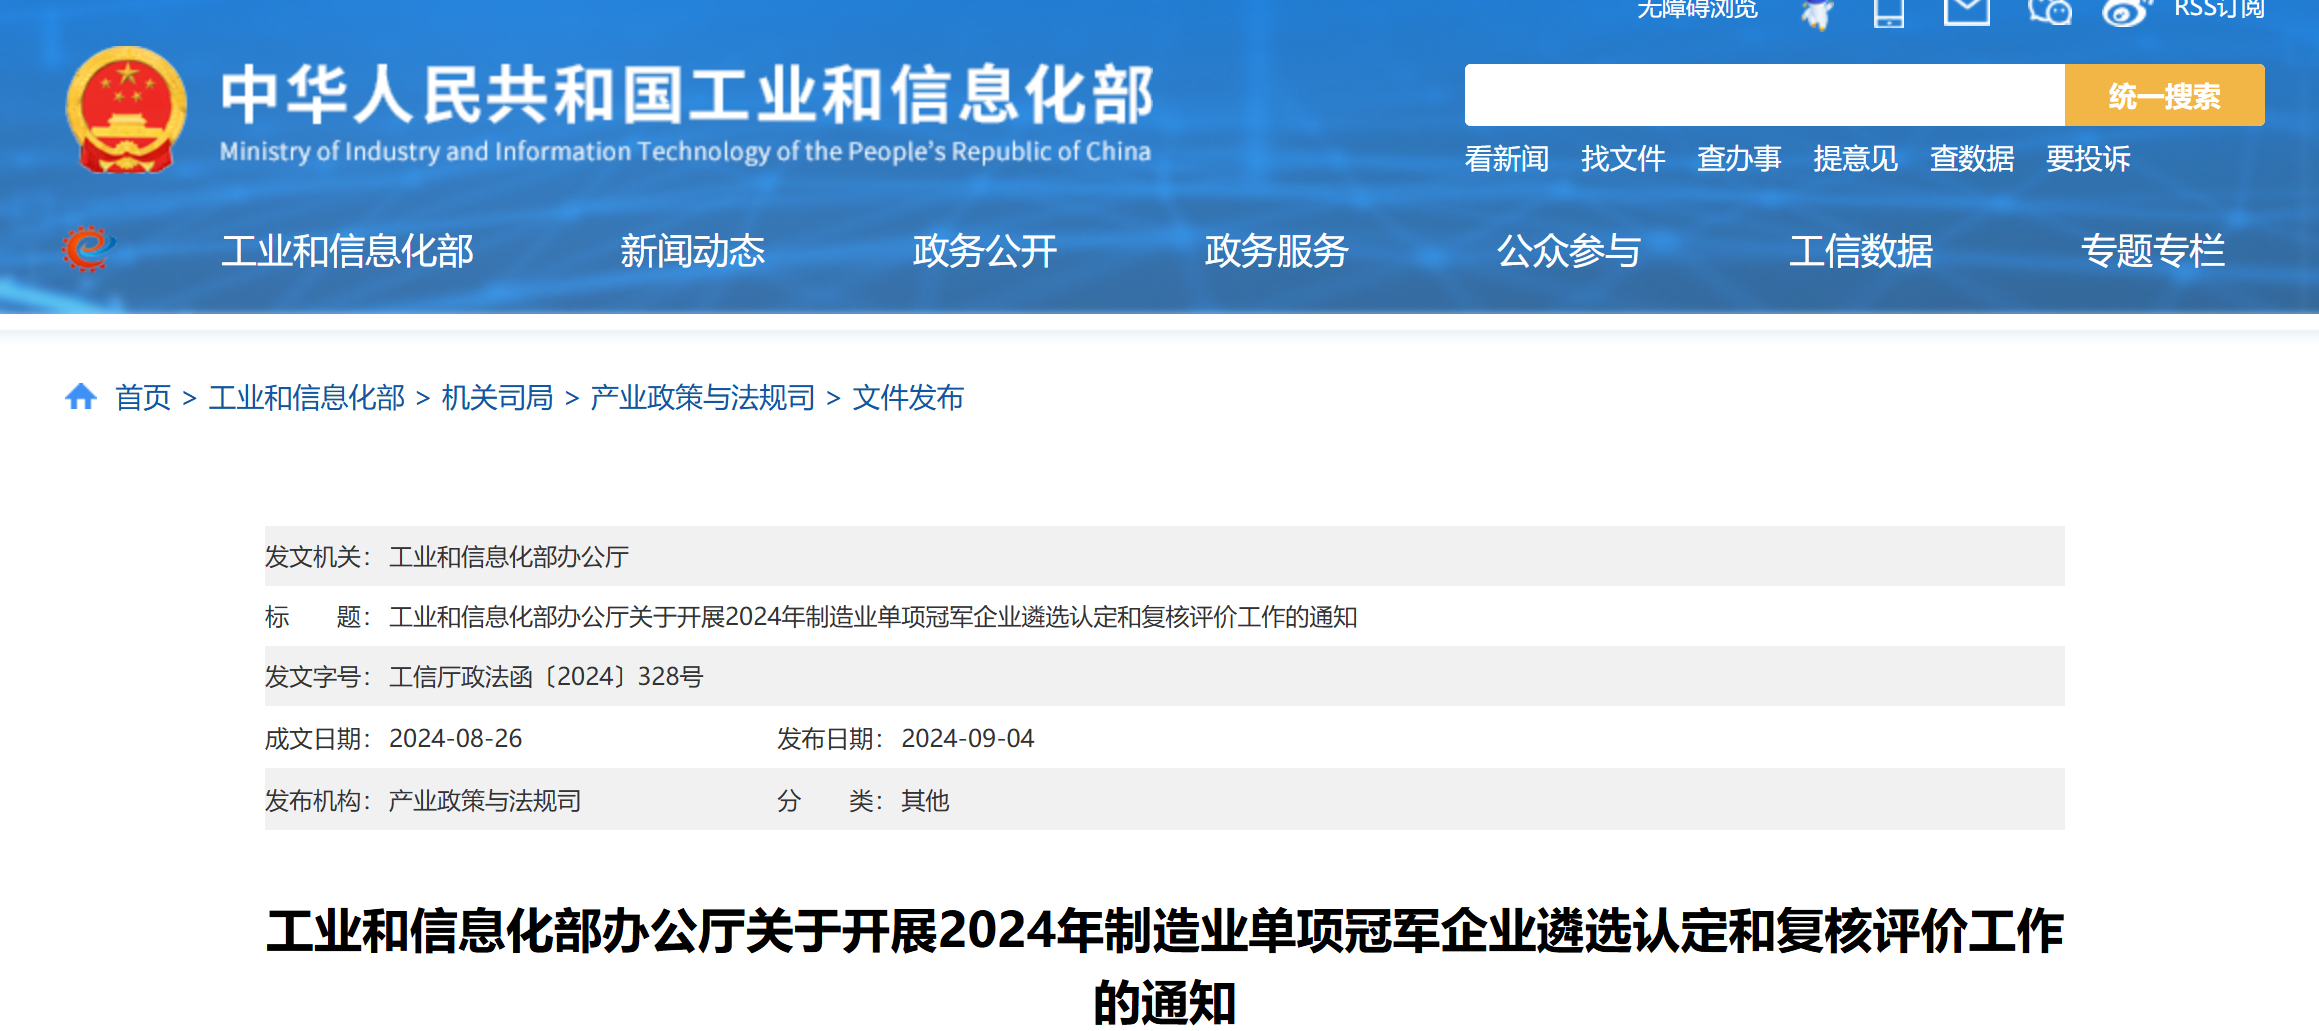Click the 无障碍浏览 accessibility link
This screenshot has height=1031, width=2319.
(x=1696, y=10)
